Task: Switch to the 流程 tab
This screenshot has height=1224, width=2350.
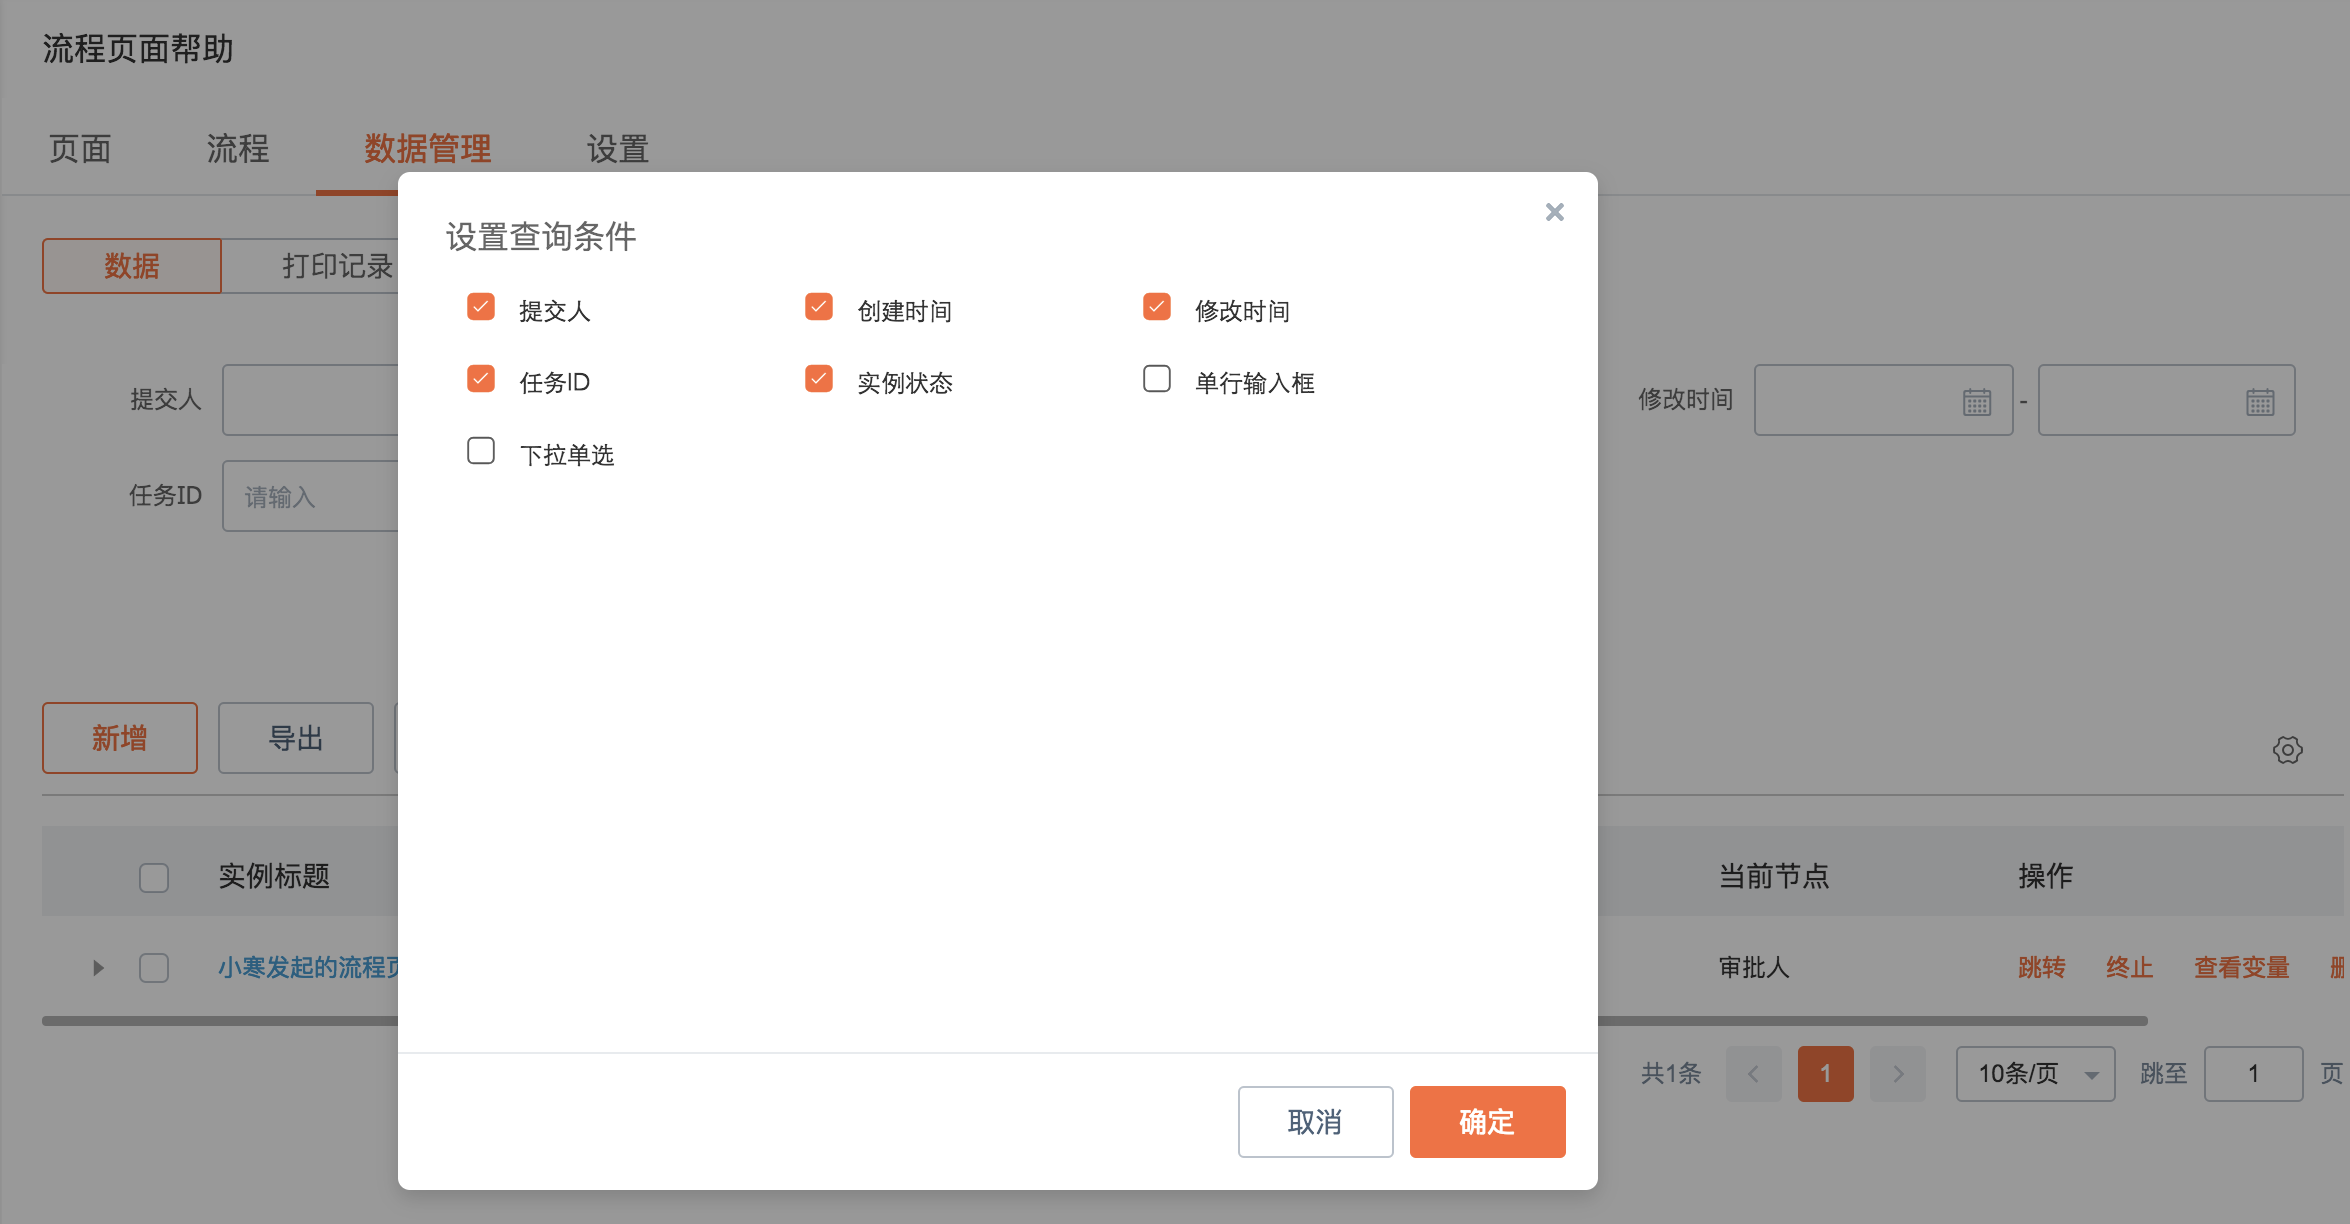Action: 238,149
